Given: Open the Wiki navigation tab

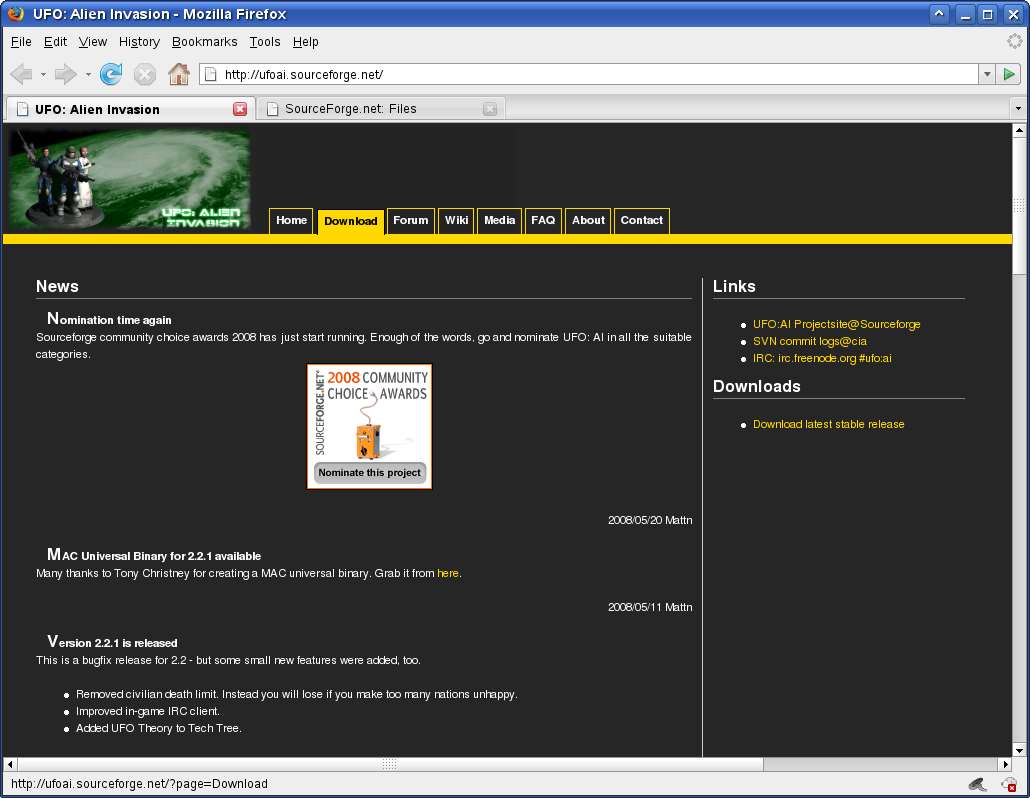Looking at the screenshot, I should [456, 221].
